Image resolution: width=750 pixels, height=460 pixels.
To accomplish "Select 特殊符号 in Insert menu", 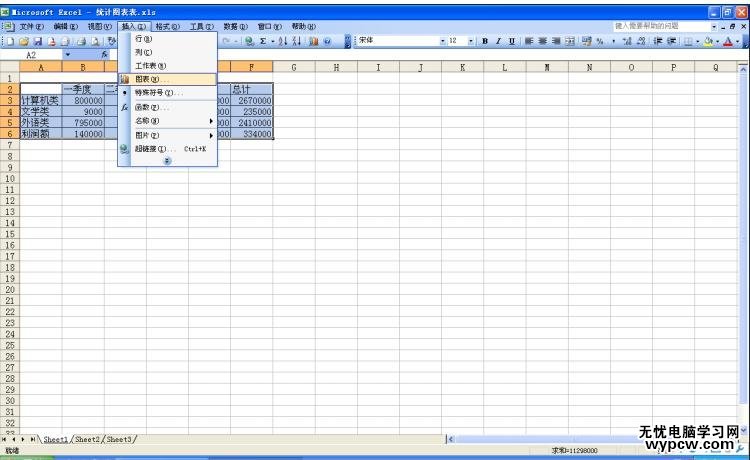I will point(167,92).
